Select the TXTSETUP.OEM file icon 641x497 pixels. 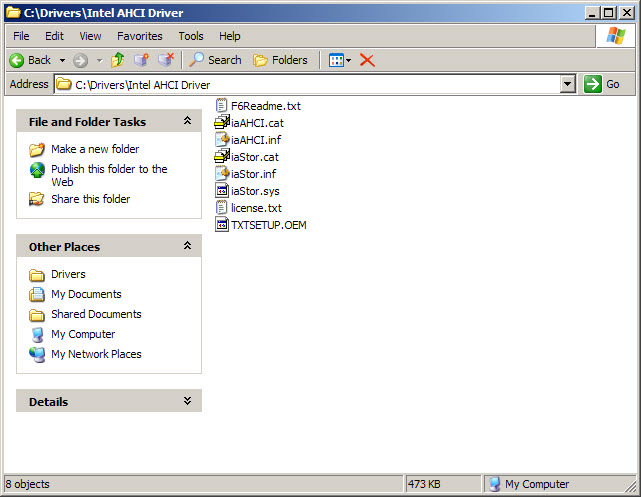coord(222,224)
